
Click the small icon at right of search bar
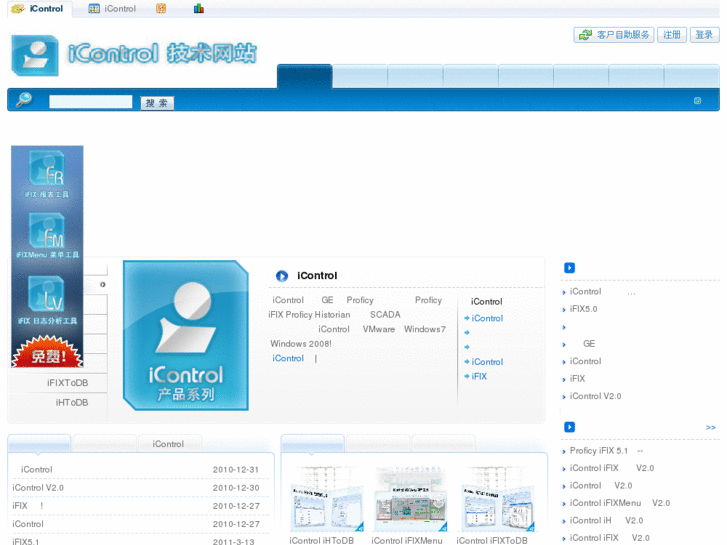[x=697, y=101]
